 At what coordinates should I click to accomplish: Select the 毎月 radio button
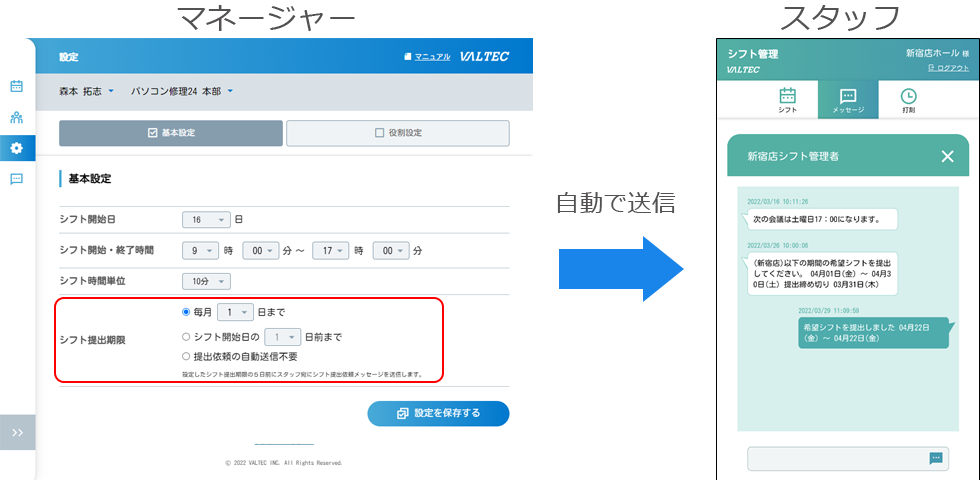coord(186,312)
